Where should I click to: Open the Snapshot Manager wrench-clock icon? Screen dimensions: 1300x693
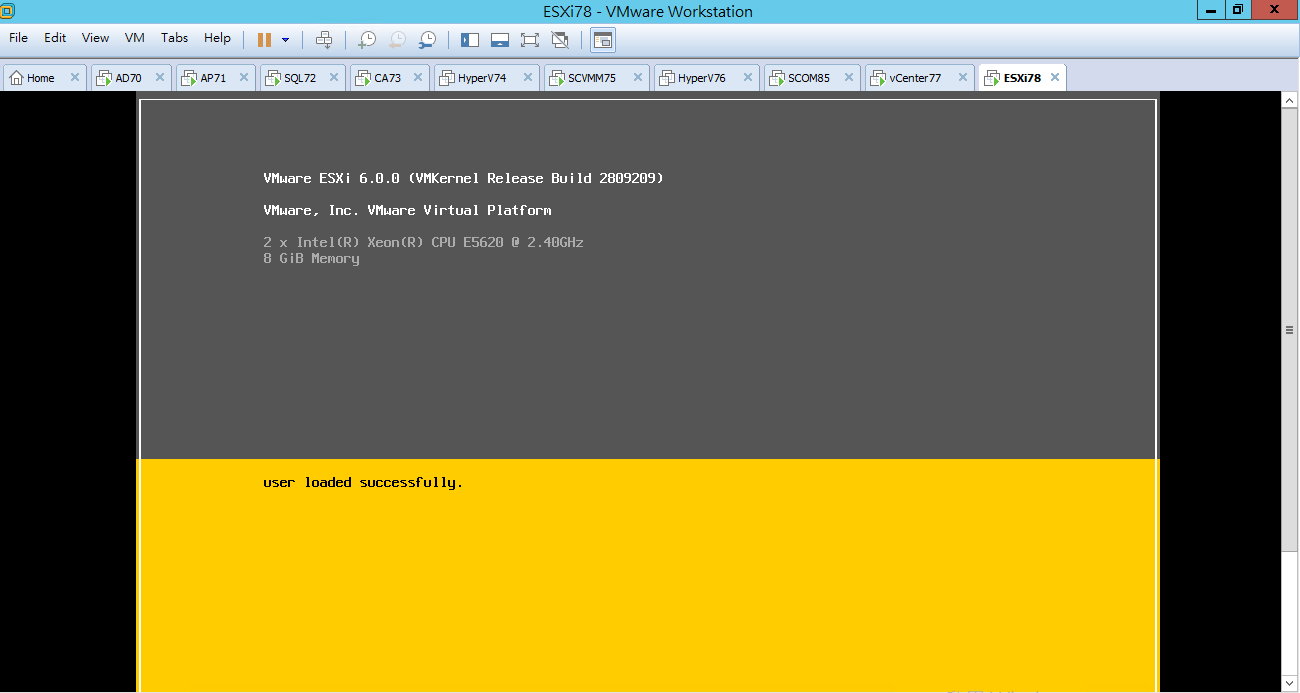(x=427, y=40)
